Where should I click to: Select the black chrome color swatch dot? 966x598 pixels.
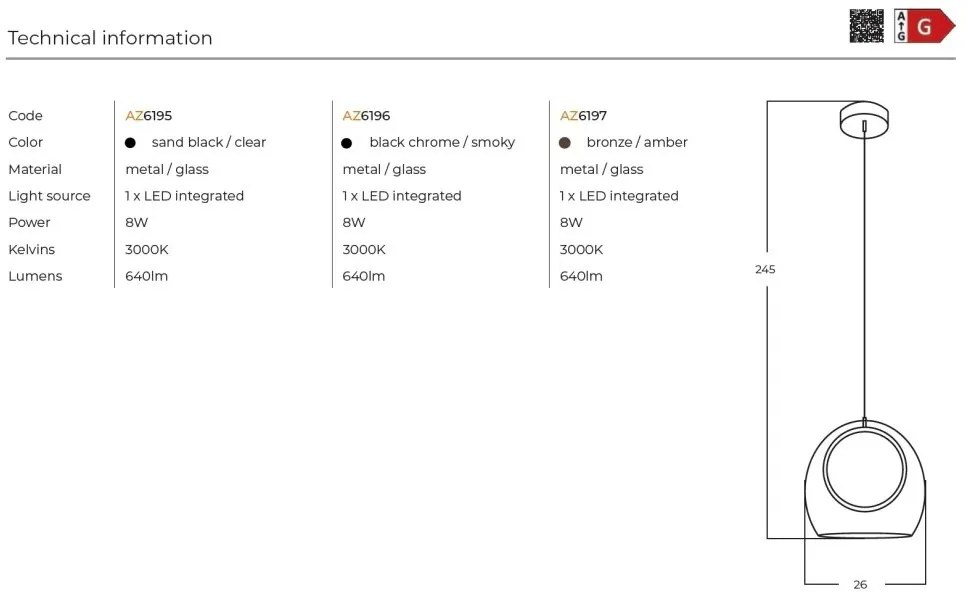(x=347, y=143)
